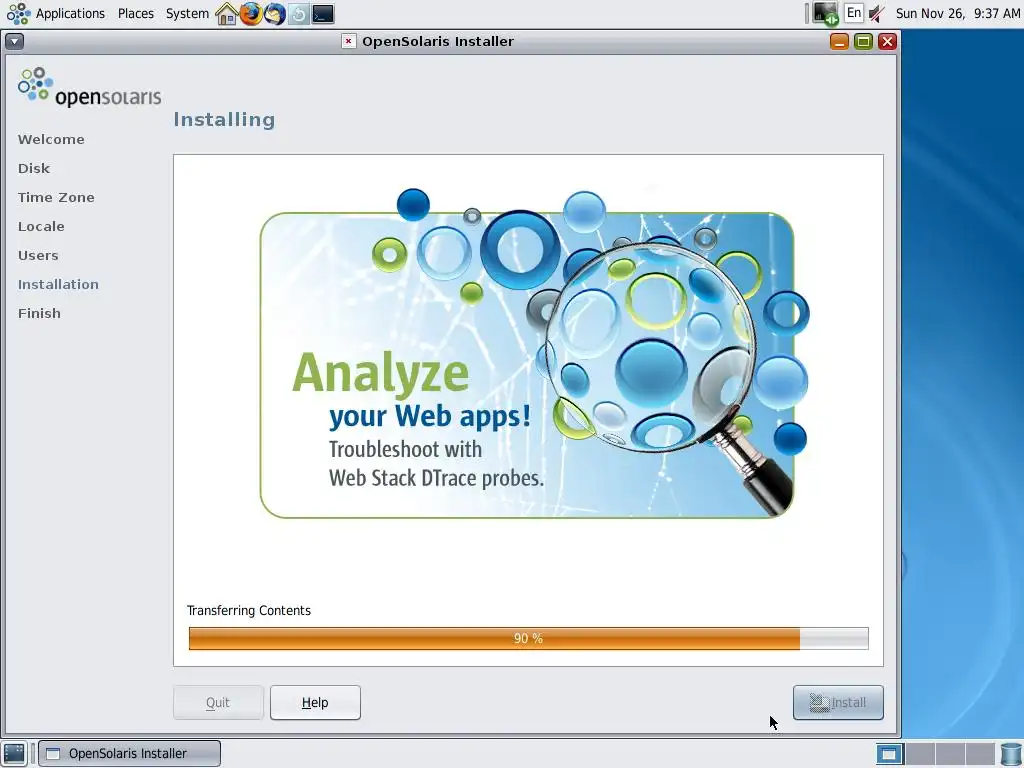1024x768 pixels.
Task: Click the Installing heading
Action: 224,120
